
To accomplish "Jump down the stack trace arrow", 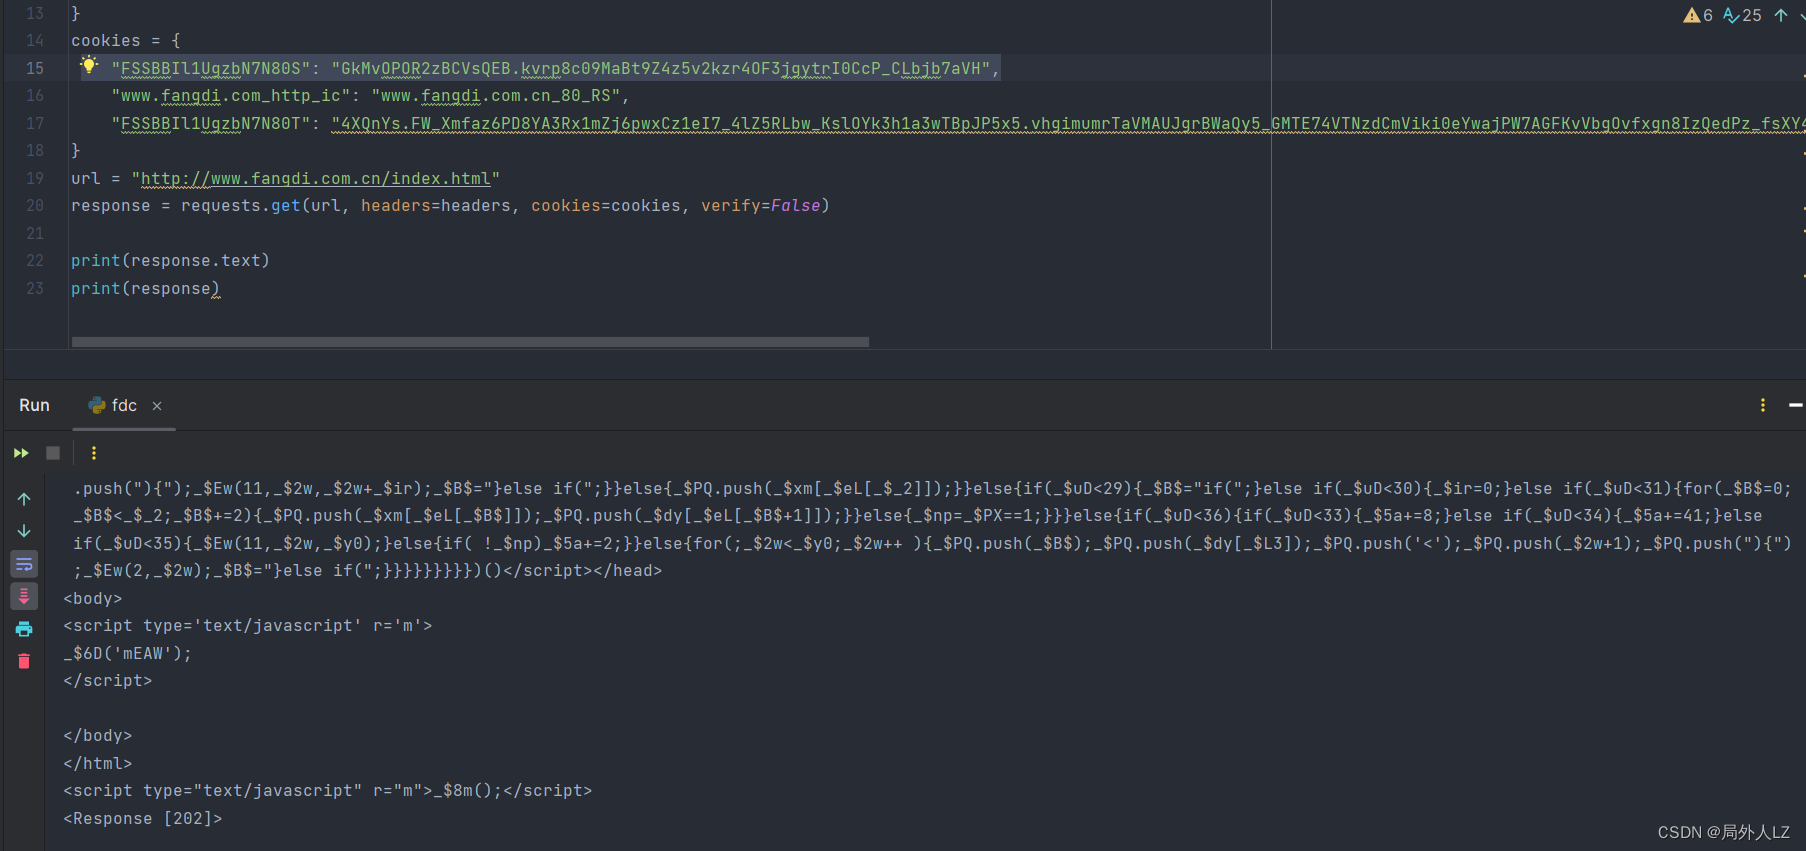I will click(24, 531).
